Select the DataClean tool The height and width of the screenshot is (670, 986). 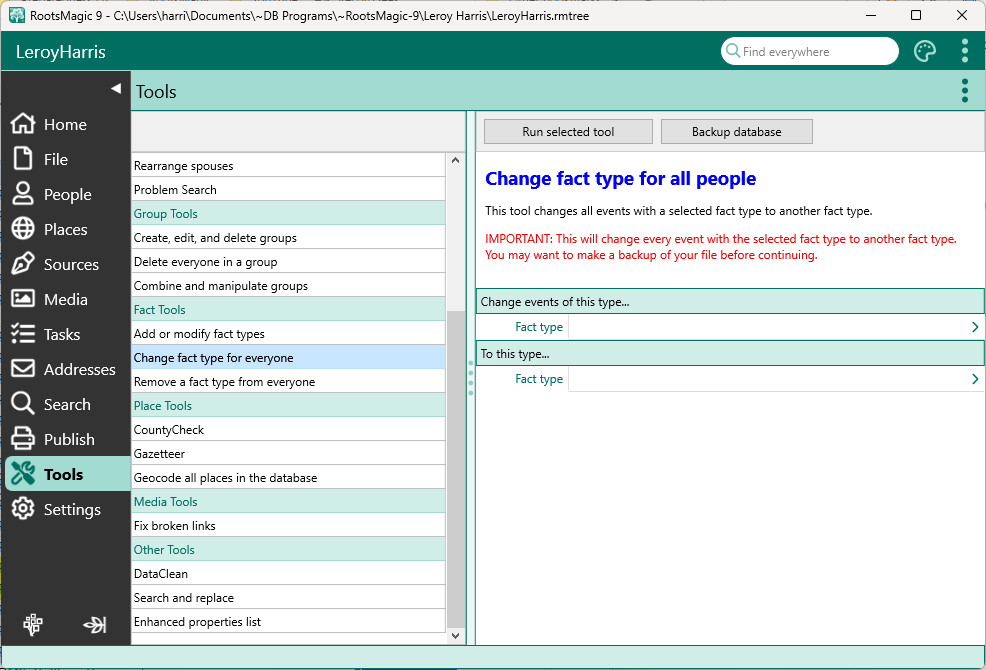(x=161, y=574)
